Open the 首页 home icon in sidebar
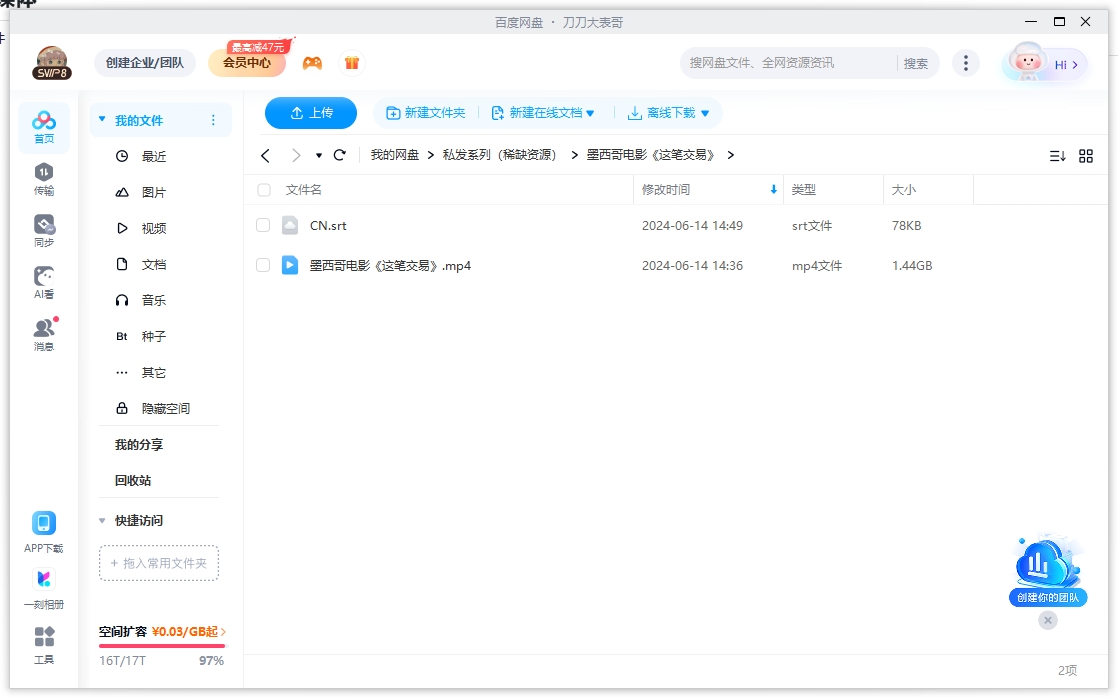1118x698 pixels. (x=43, y=128)
